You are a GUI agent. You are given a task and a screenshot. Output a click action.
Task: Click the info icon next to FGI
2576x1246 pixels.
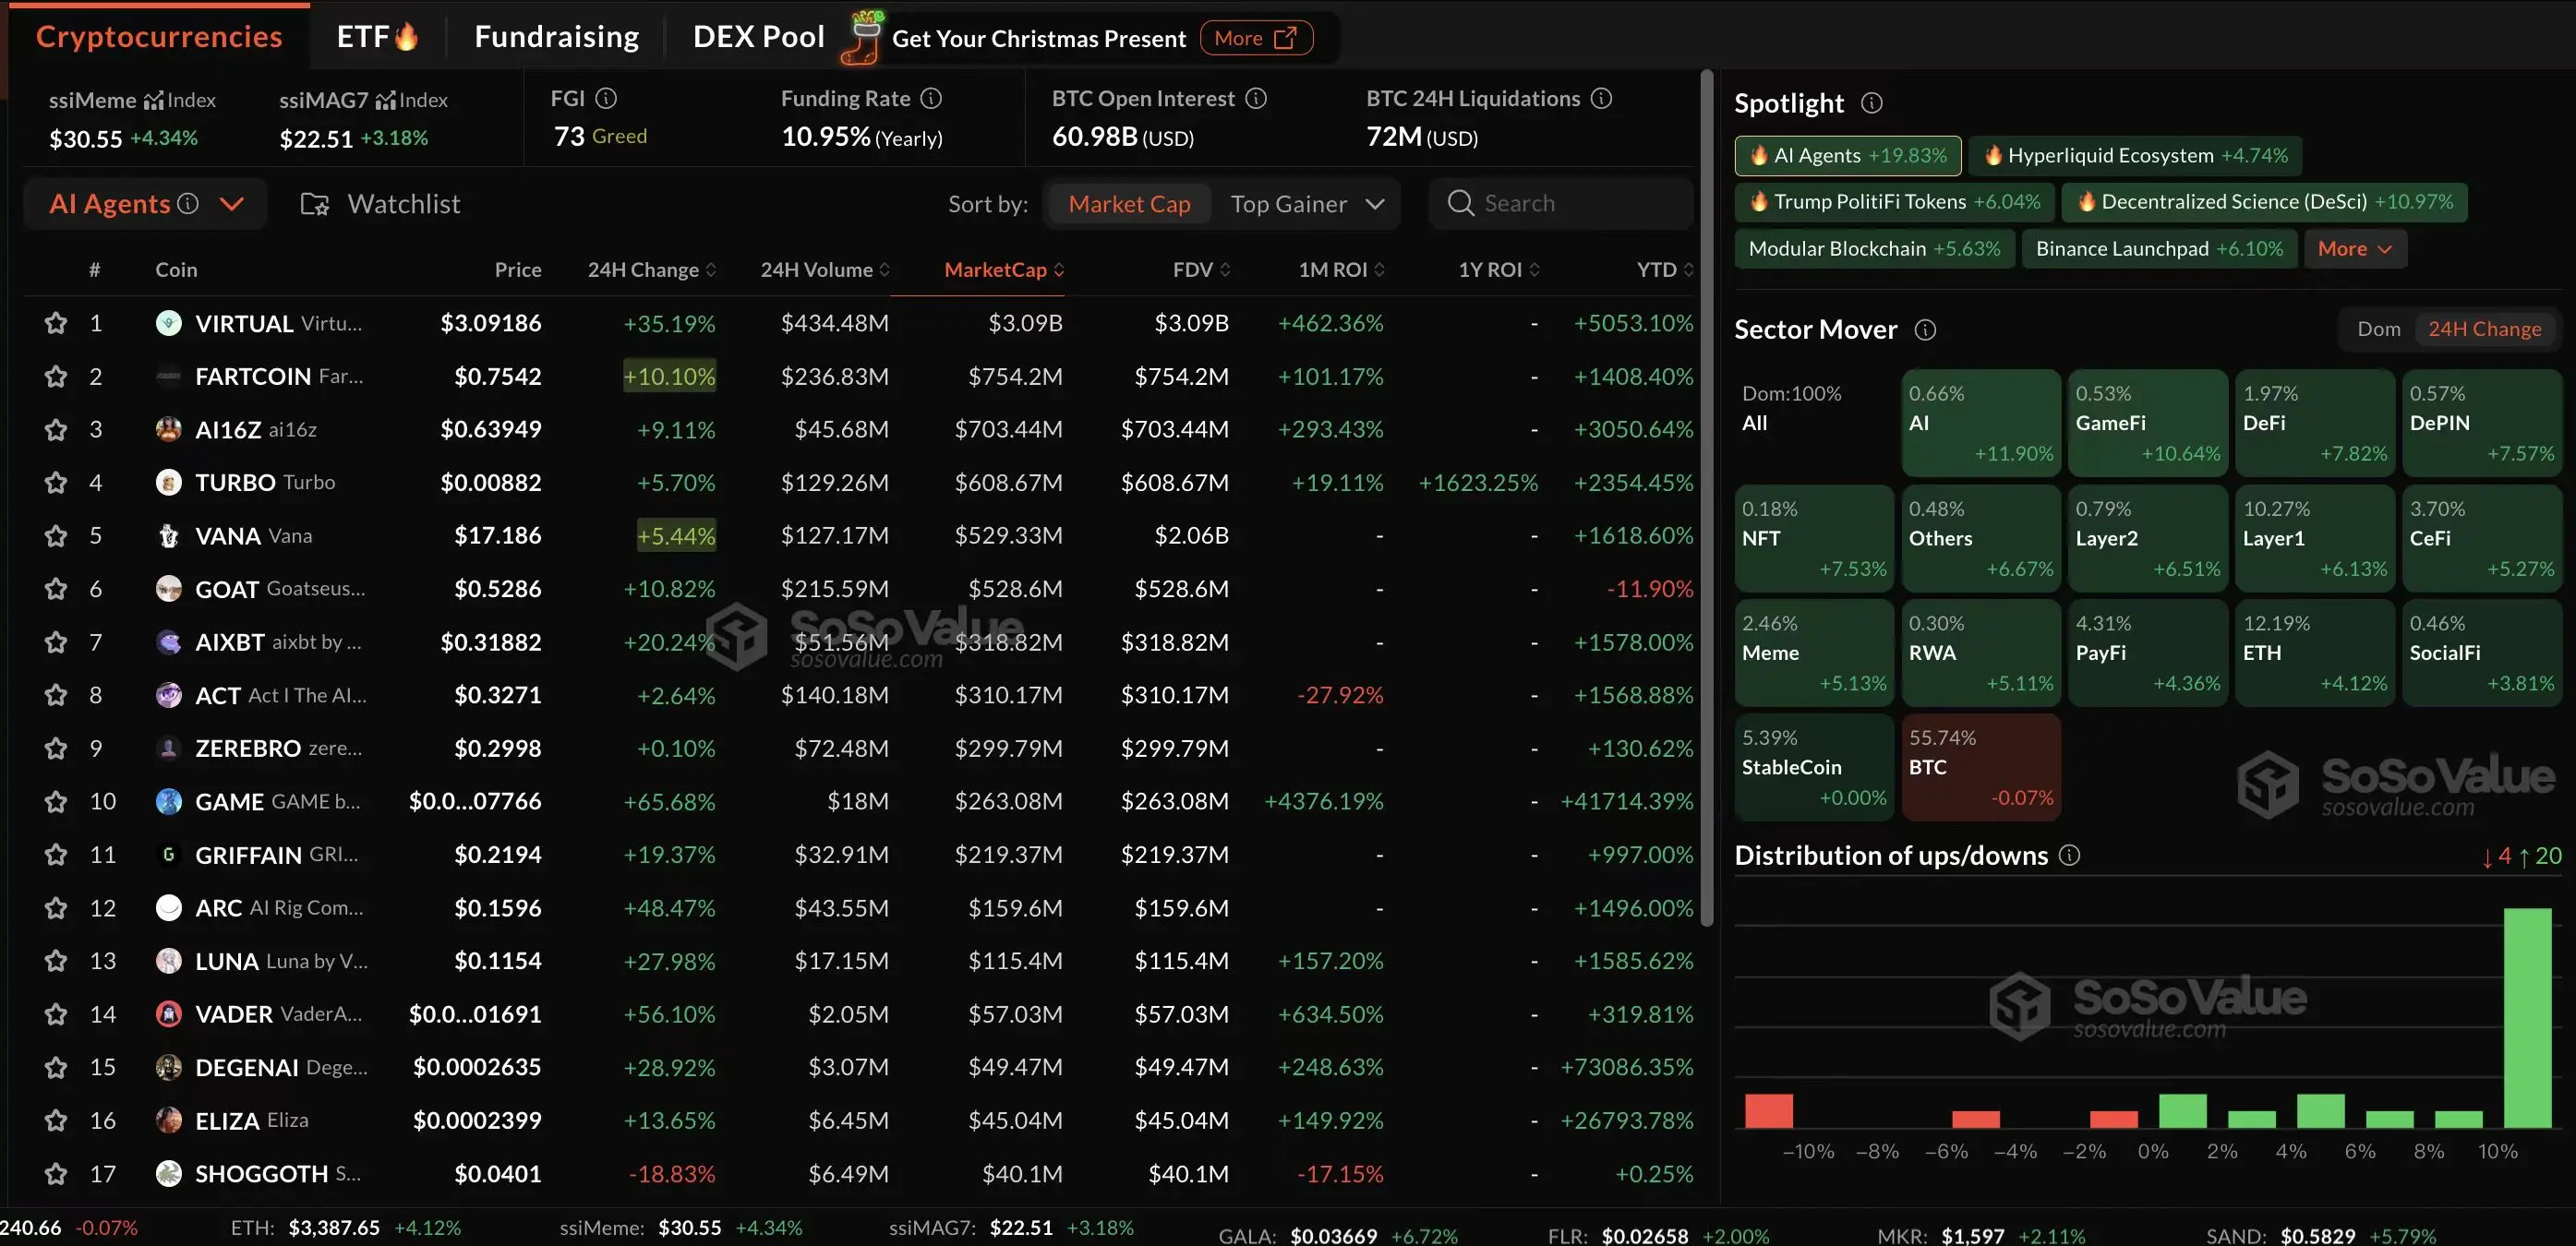606,97
